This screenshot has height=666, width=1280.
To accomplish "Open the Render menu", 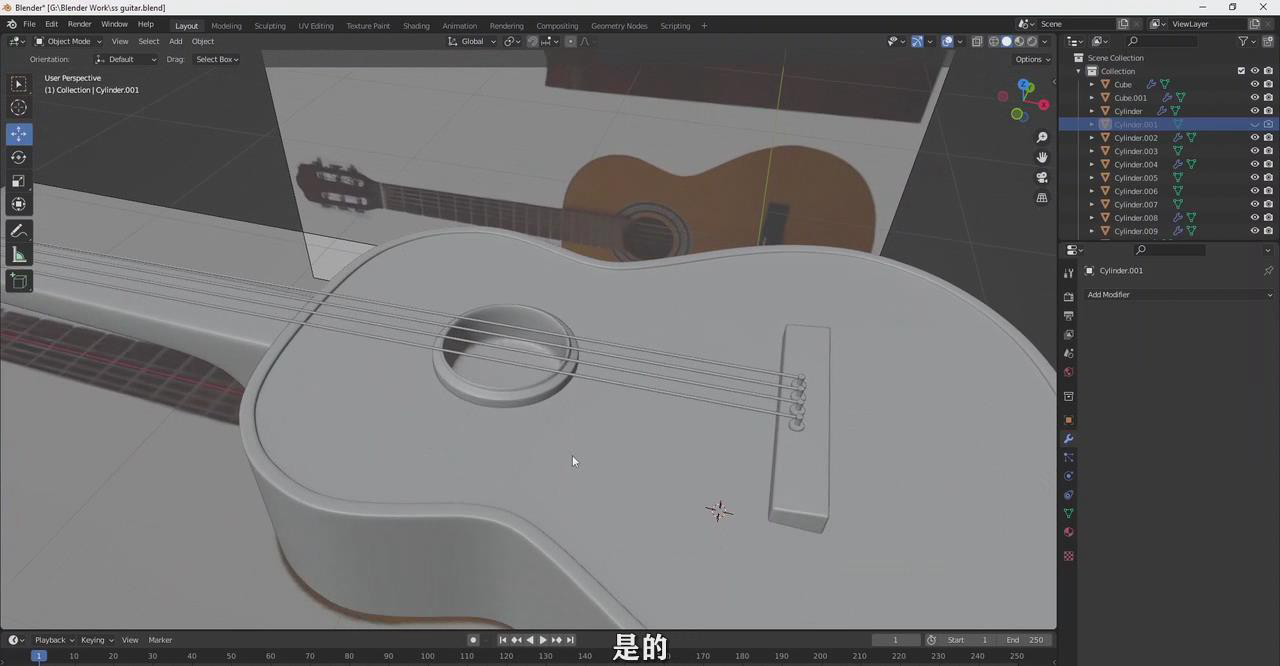I will (x=79, y=24).
